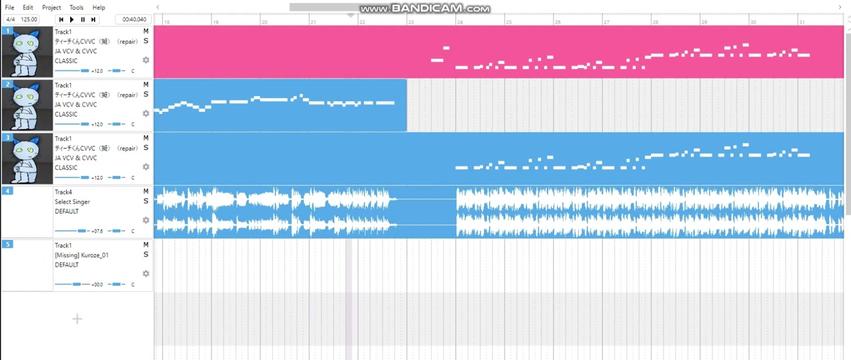This screenshot has height=360, width=851.
Task: Click the playhead marker on timeline ruler
Action: pyautogui.click(x=351, y=16)
